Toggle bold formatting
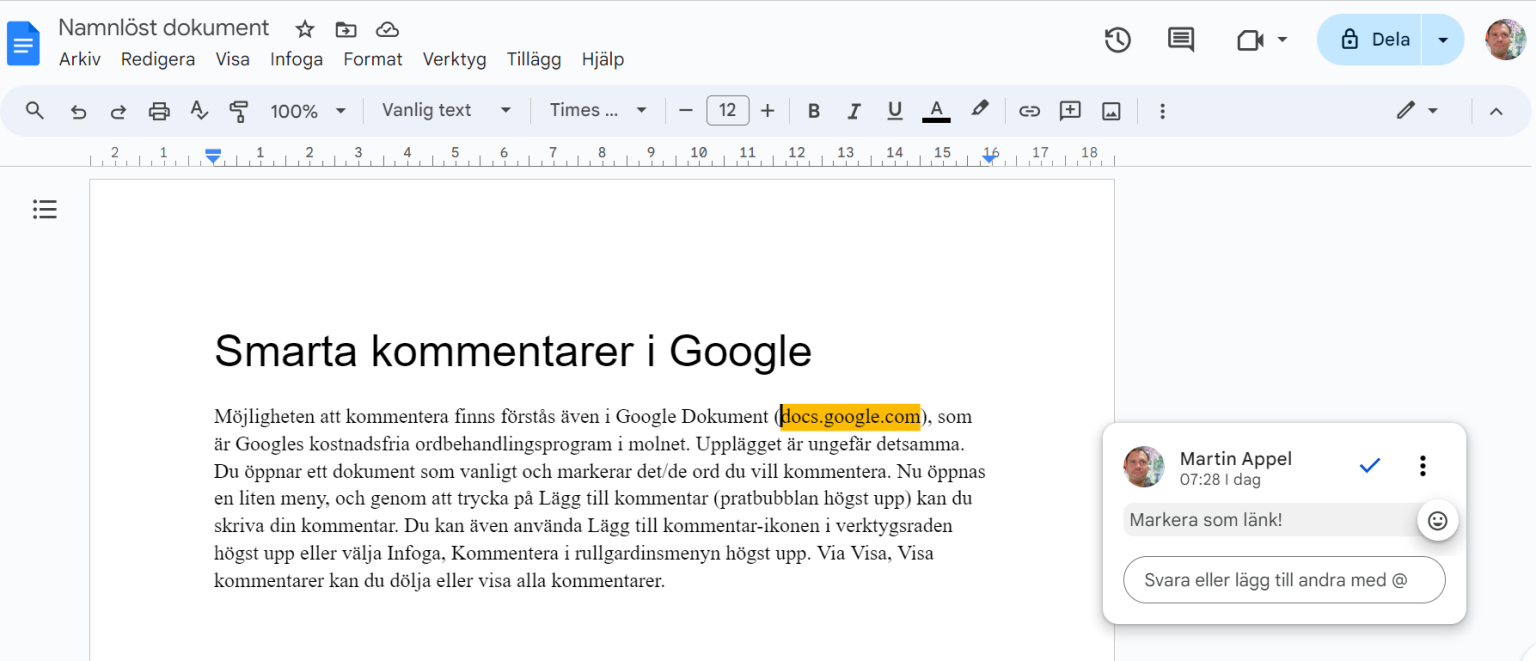Viewport: 1536px width, 661px height. tap(814, 110)
